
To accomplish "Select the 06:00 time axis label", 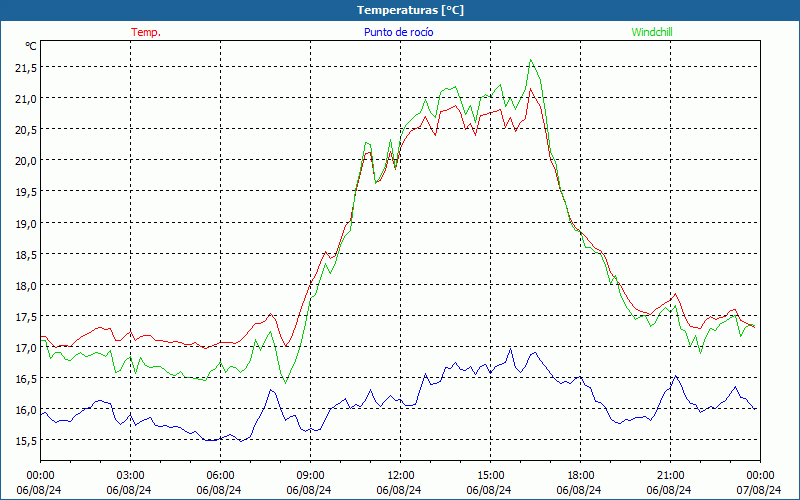I will (x=220, y=475).
